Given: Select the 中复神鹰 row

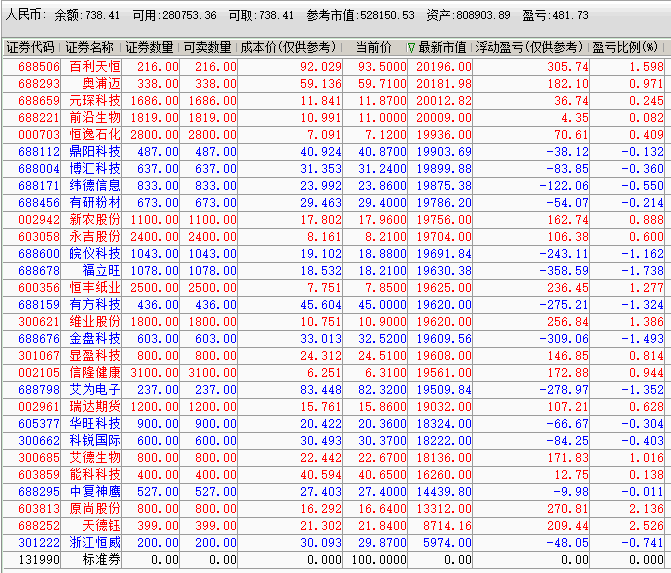Looking at the screenshot, I should [333, 492].
